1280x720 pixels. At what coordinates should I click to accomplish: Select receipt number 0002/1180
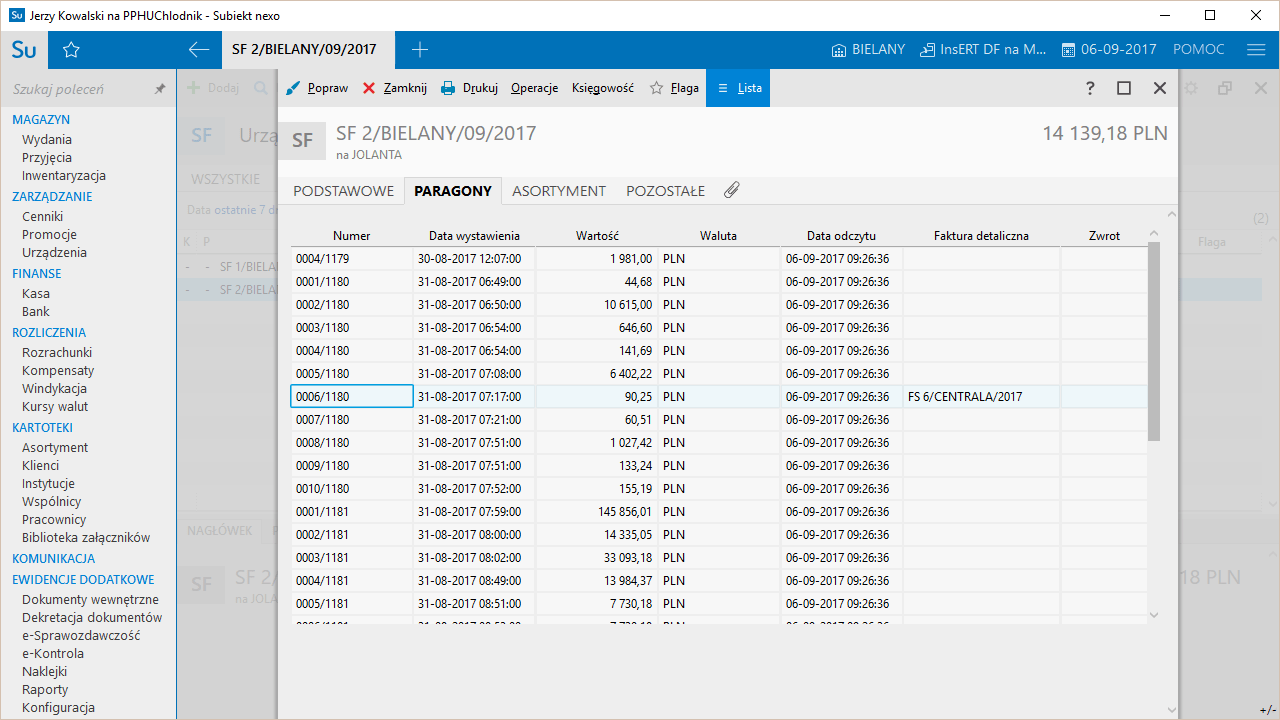(x=352, y=305)
